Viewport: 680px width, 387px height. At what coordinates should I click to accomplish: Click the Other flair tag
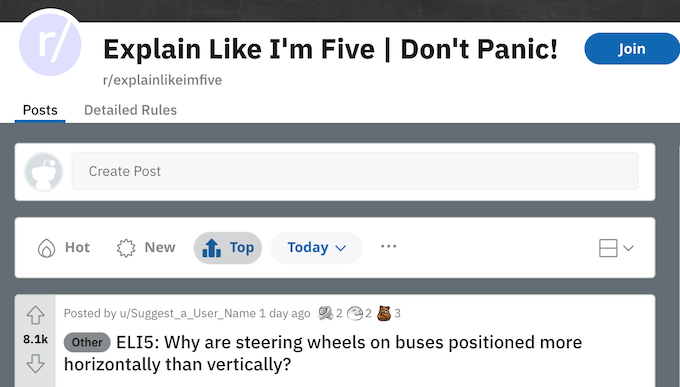tap(87, 342)
